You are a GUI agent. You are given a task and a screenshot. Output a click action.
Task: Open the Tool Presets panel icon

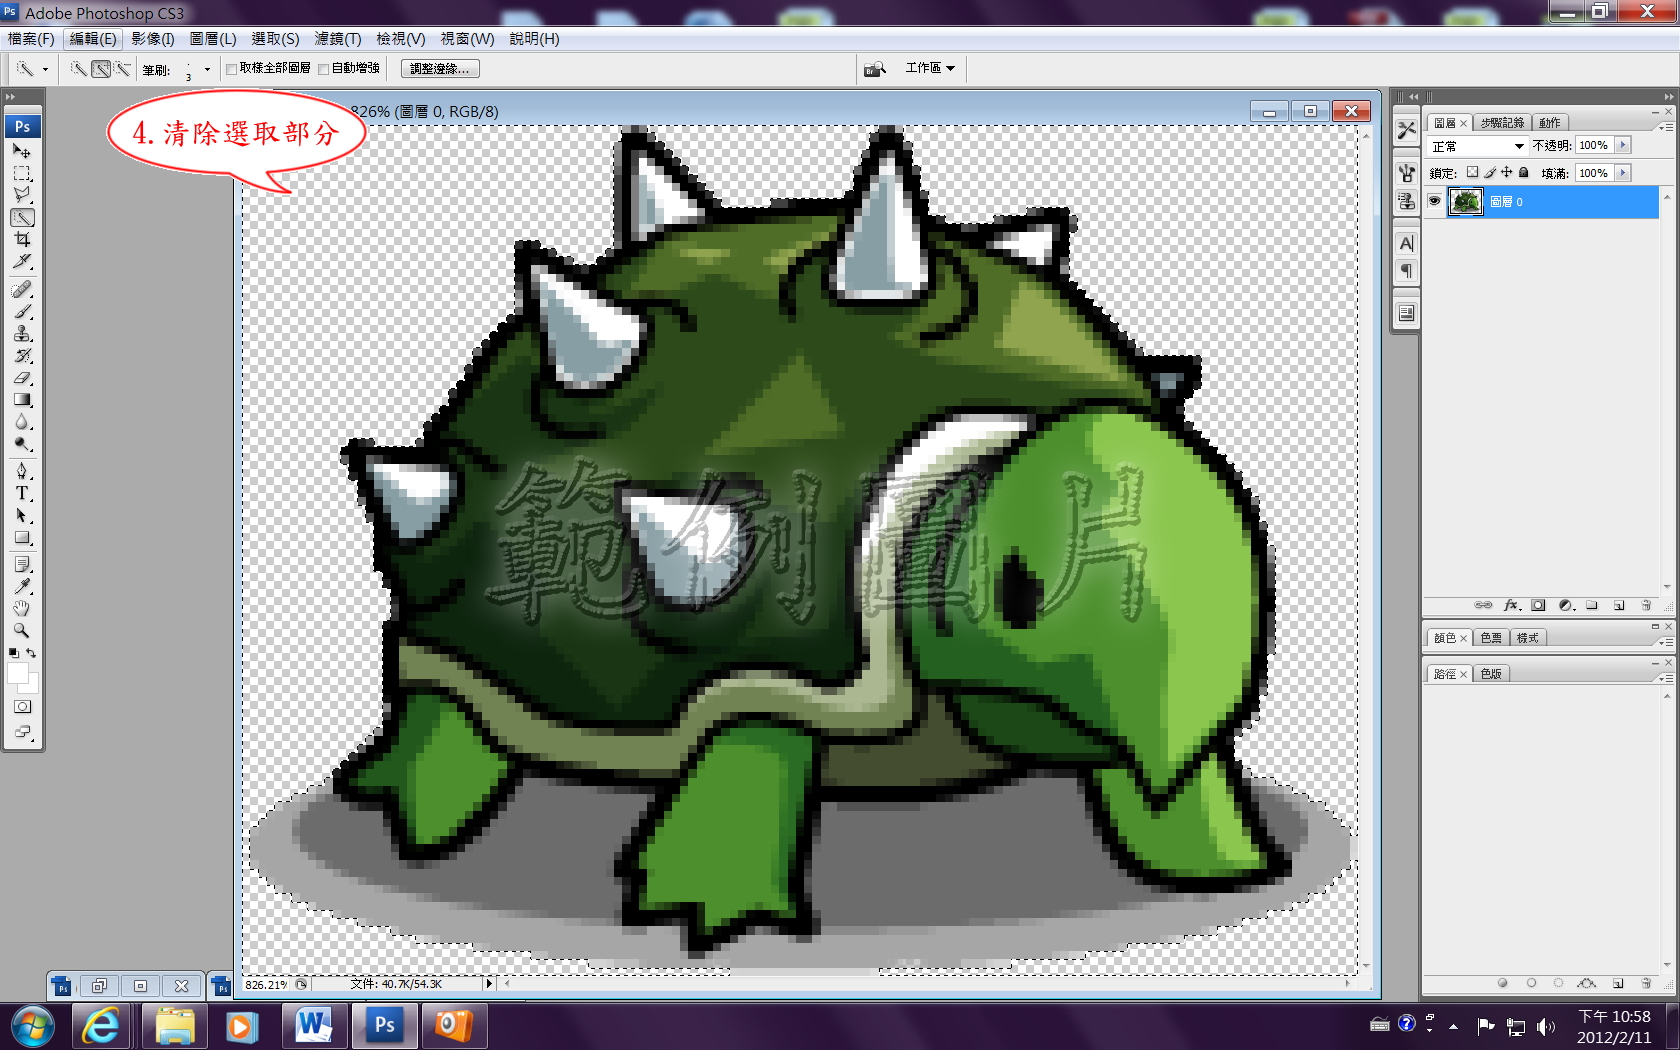[1406, 130]
